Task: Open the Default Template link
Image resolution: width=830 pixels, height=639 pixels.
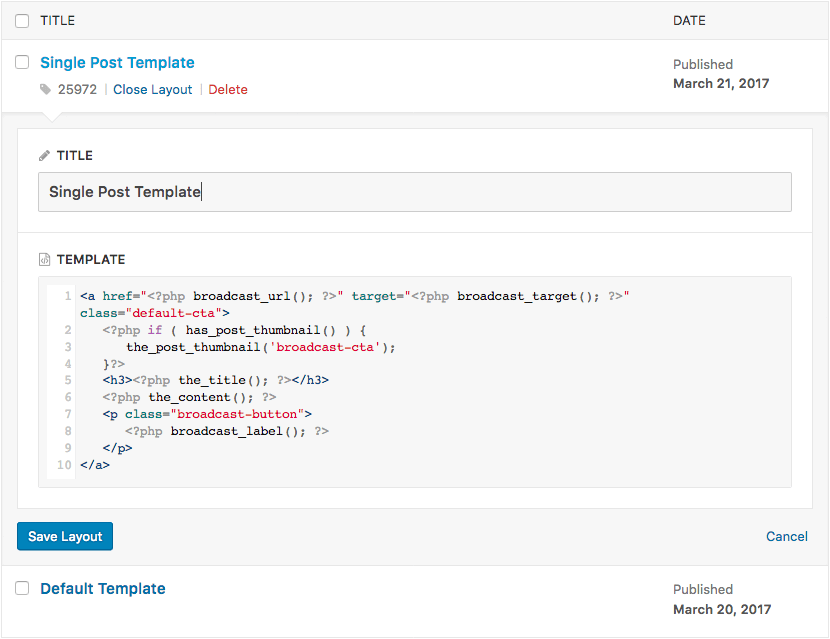Action: click(103, 589)
